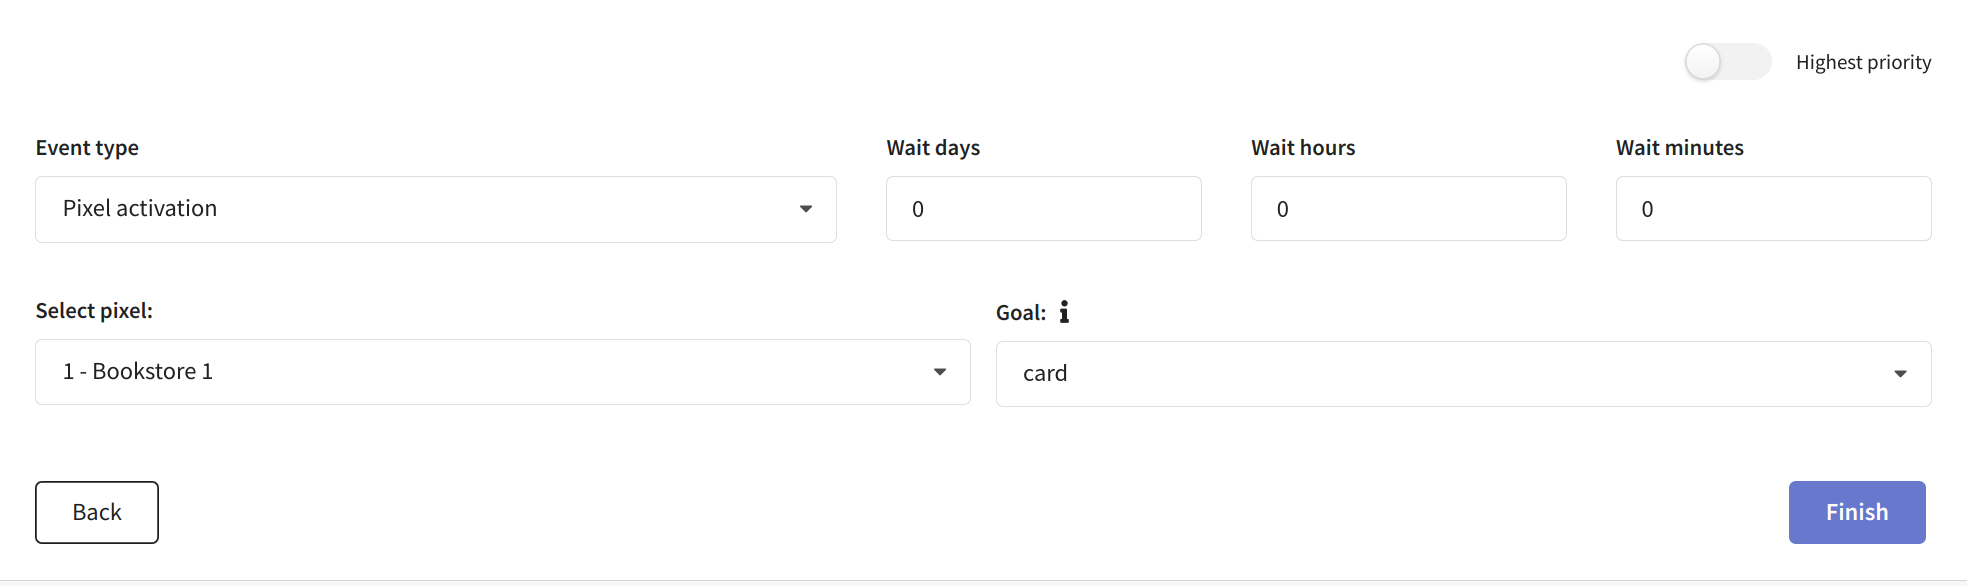This screenshot has width=1967, height=586.
Task: Click the Event type label
Action: (x=87, y=148)
